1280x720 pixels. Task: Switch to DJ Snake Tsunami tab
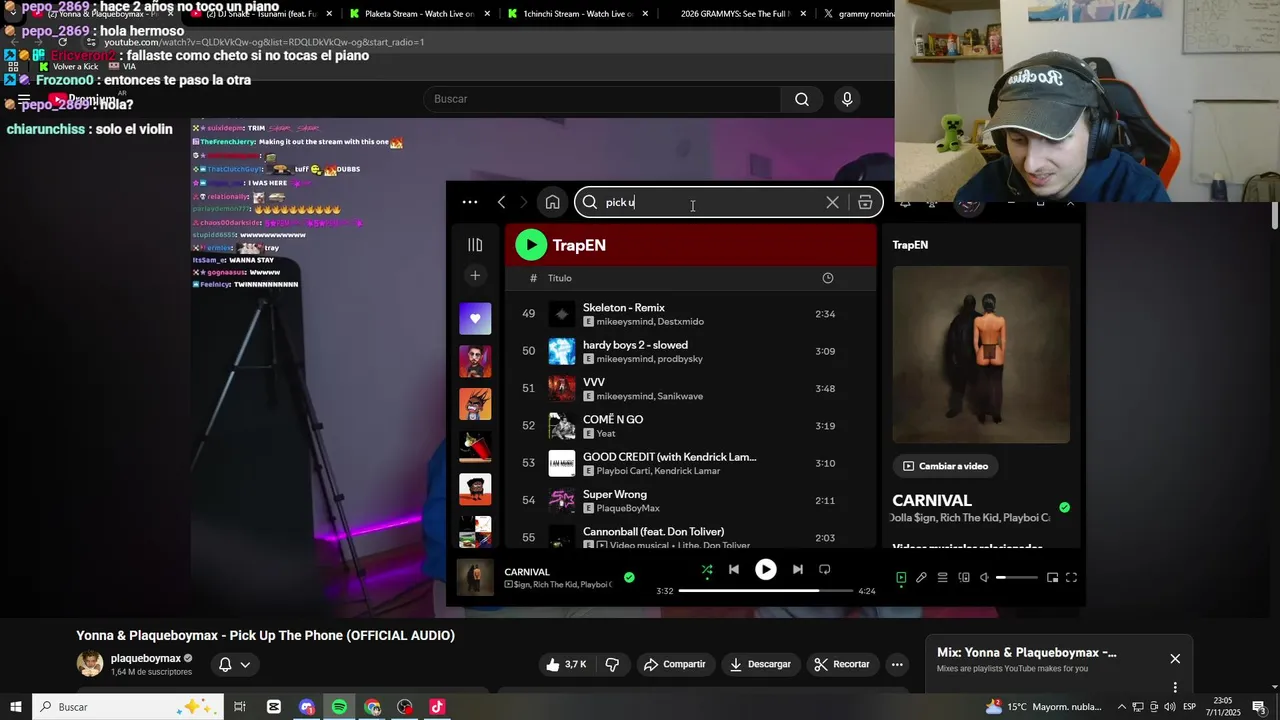point(260,14)
